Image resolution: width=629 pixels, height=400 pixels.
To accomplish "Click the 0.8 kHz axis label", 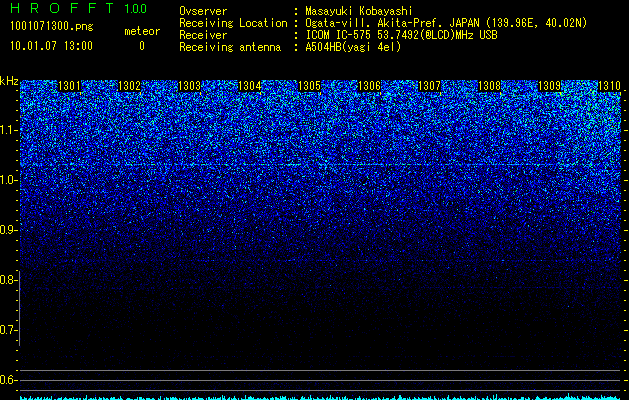I will [8, 280].
